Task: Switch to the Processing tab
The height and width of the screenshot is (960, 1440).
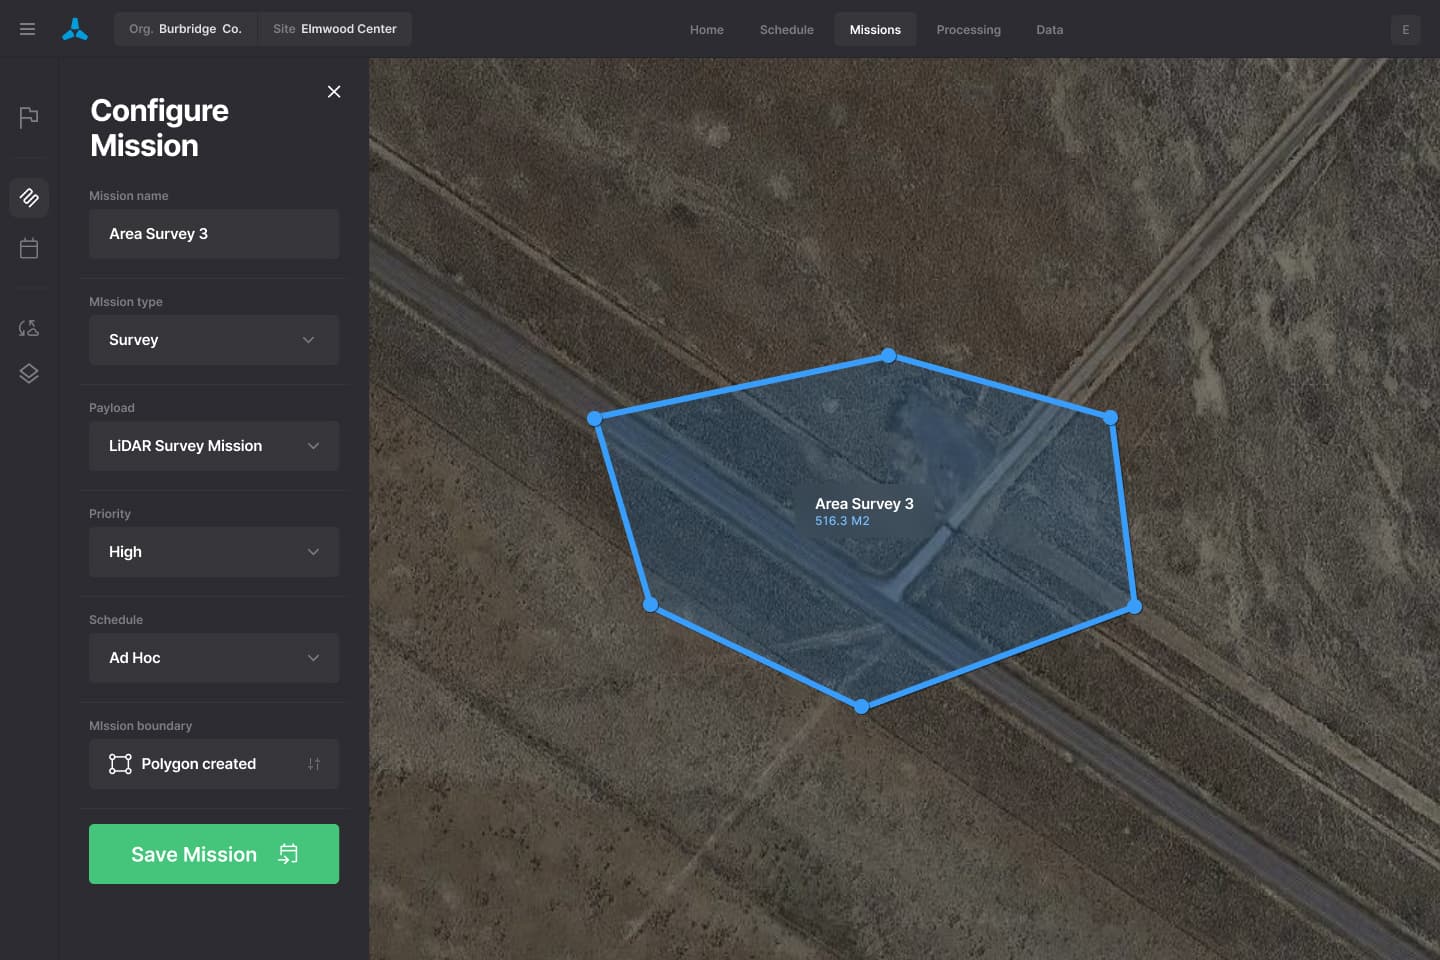Action: click(x=968, y=29)
